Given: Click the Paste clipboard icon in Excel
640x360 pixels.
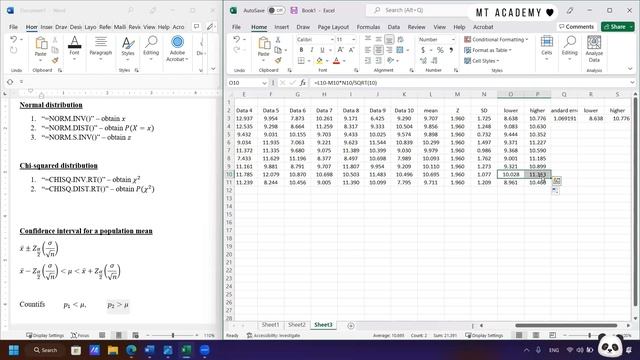Looking at the screenshot, I should point(264,43).
